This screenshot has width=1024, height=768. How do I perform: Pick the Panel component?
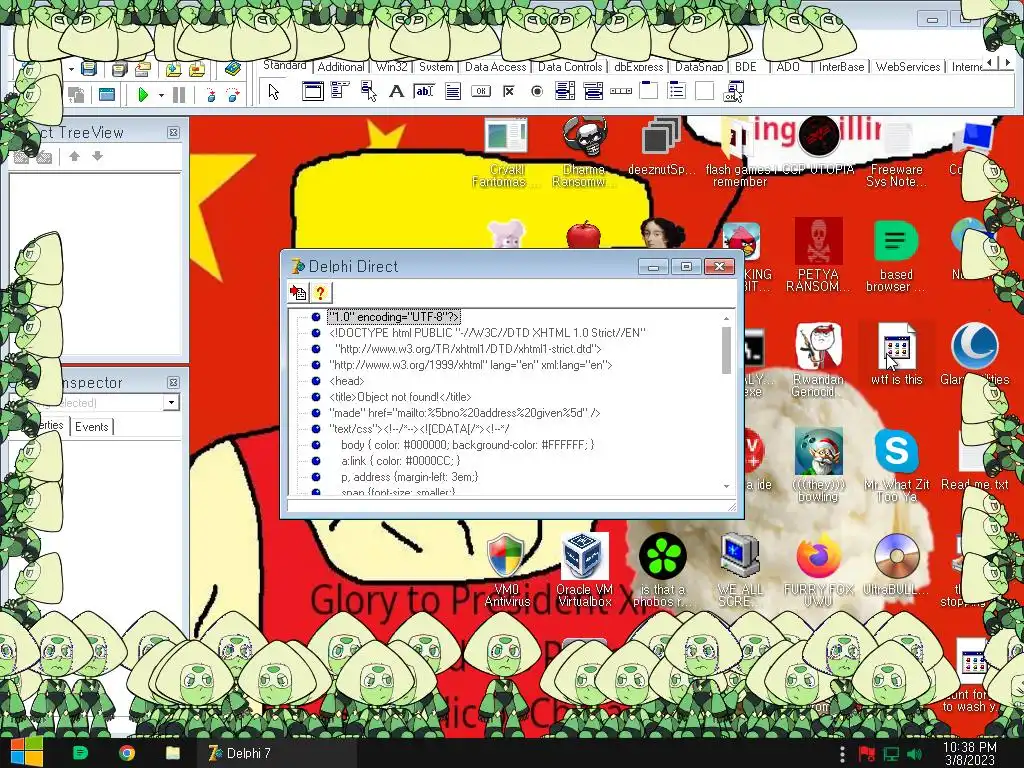tap(705, 91)
